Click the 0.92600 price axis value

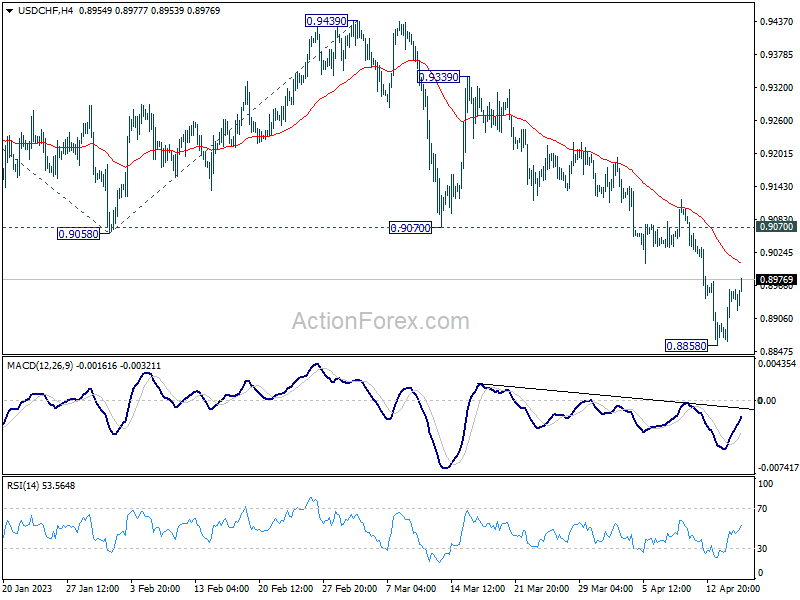pos(777,121)
